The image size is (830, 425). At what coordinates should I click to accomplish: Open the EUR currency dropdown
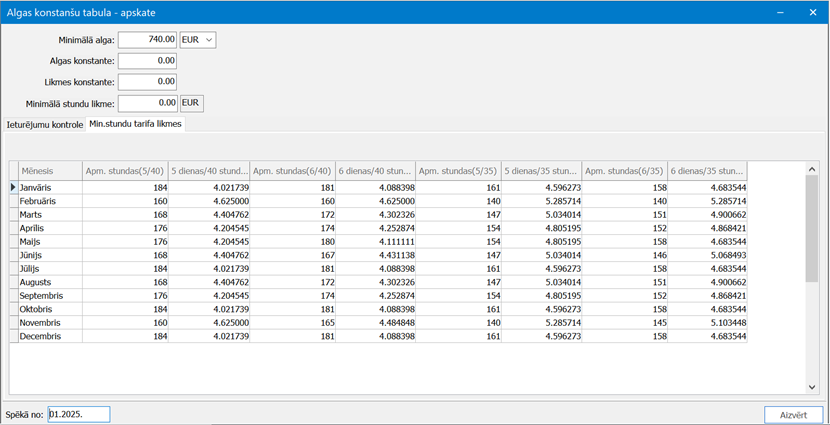[198, 40]
